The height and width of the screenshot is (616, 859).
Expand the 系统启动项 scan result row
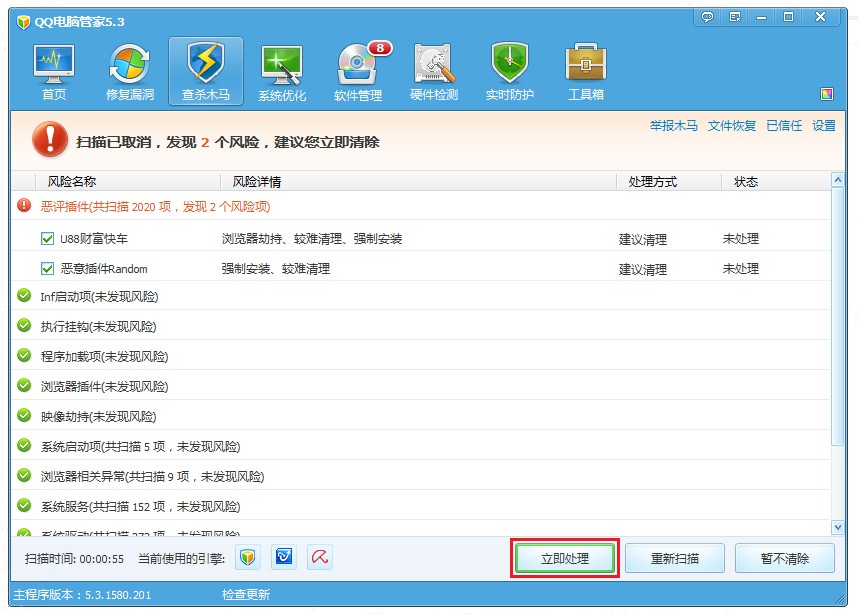140,447
